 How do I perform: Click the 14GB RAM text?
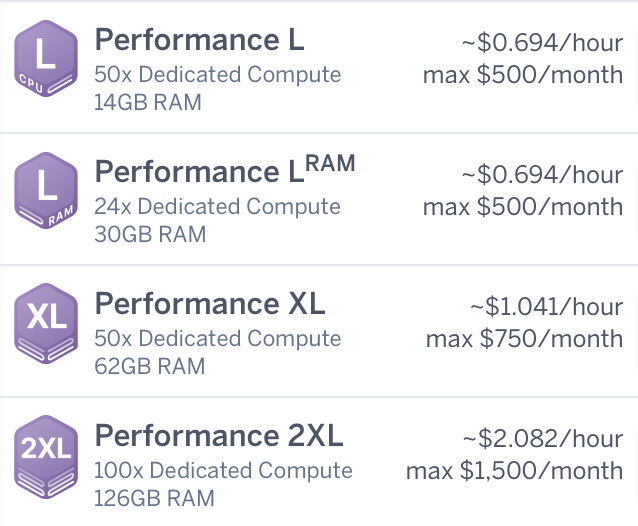point(148,102)
